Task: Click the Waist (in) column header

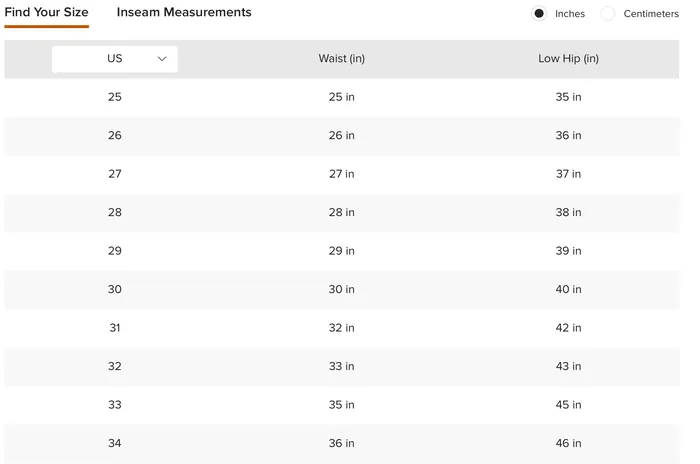Action: click(x=342, y=59)
